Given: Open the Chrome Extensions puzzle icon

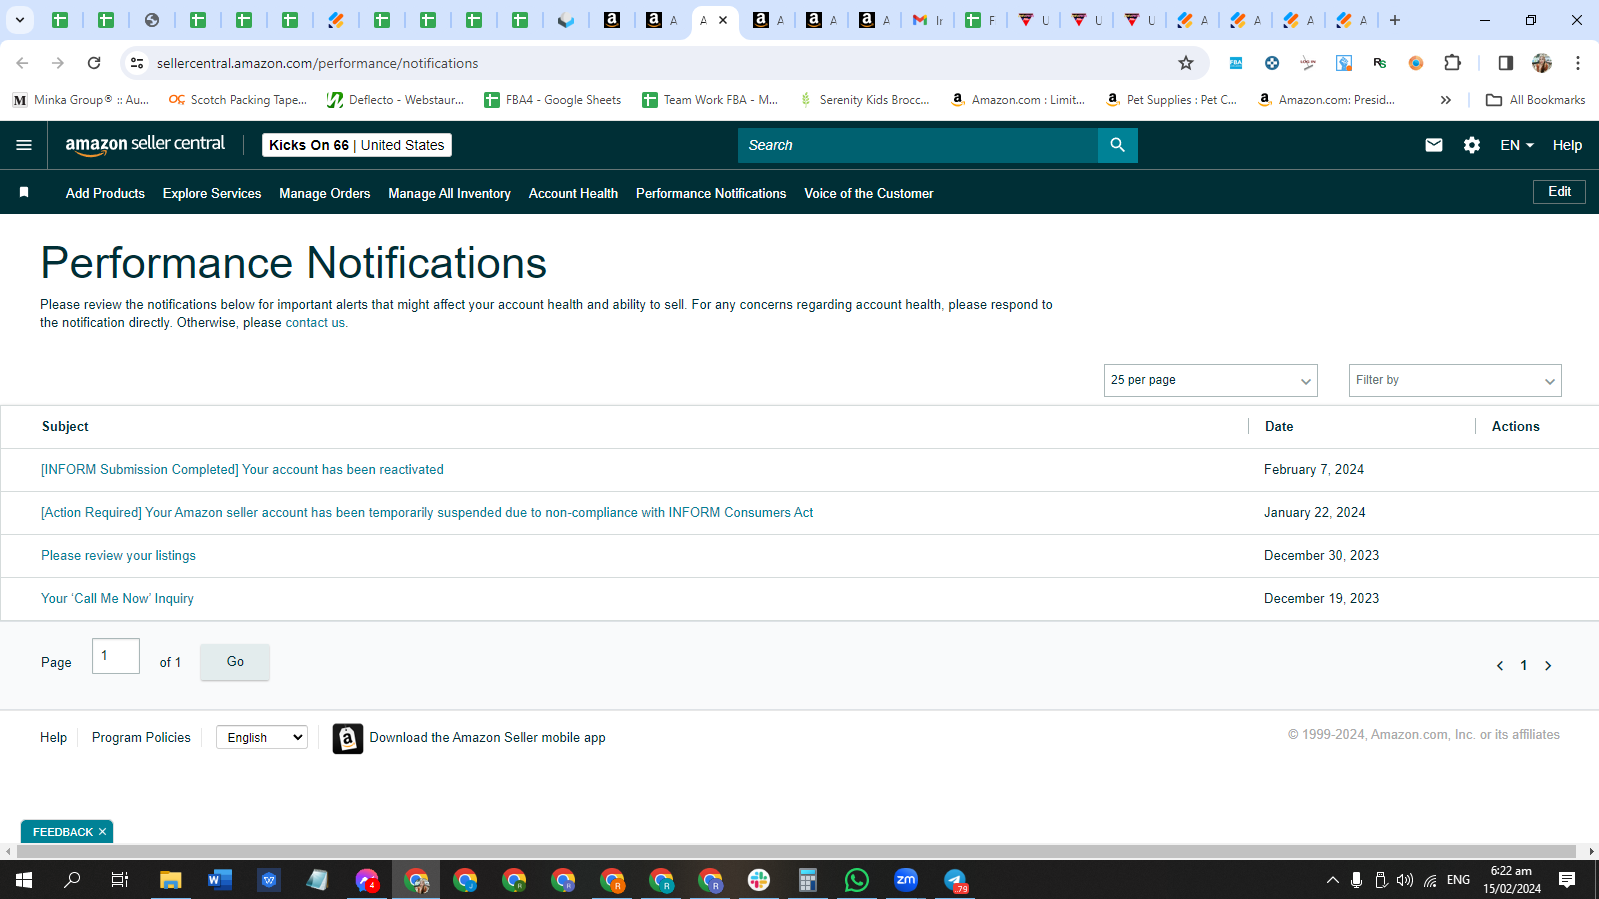Looking at the screenshot, I should click(1453, 63).
